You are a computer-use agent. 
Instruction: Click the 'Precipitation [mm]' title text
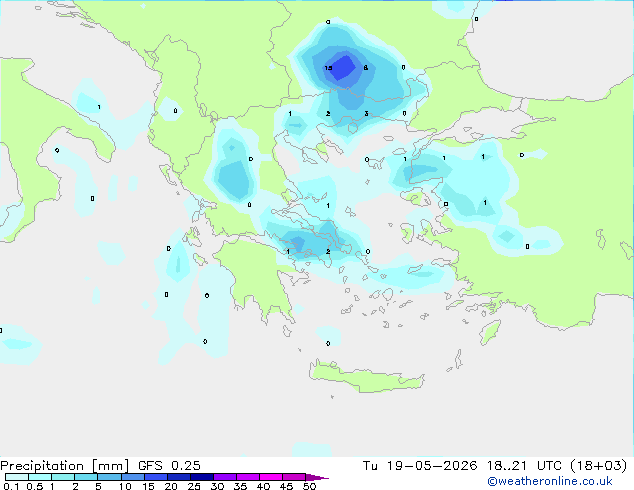click(x=64, y=466)
